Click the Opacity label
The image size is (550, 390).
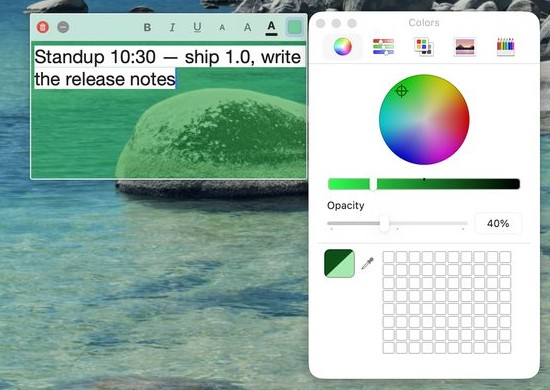point(346,206)
